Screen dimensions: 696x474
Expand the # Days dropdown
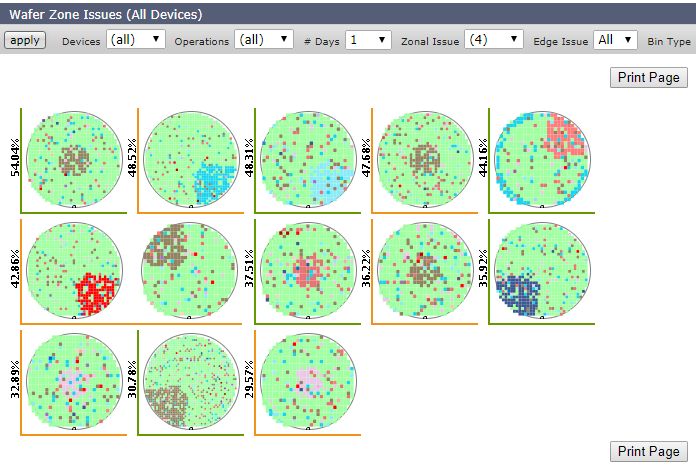(x=368, y=40)
